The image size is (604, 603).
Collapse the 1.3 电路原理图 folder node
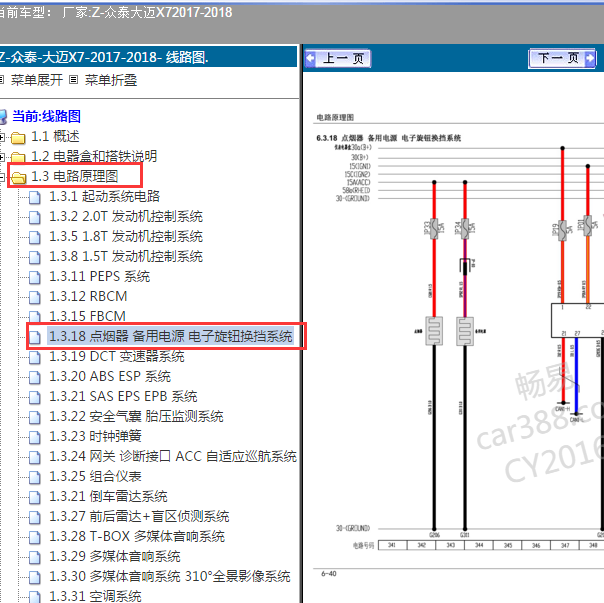tap(2, 177)
